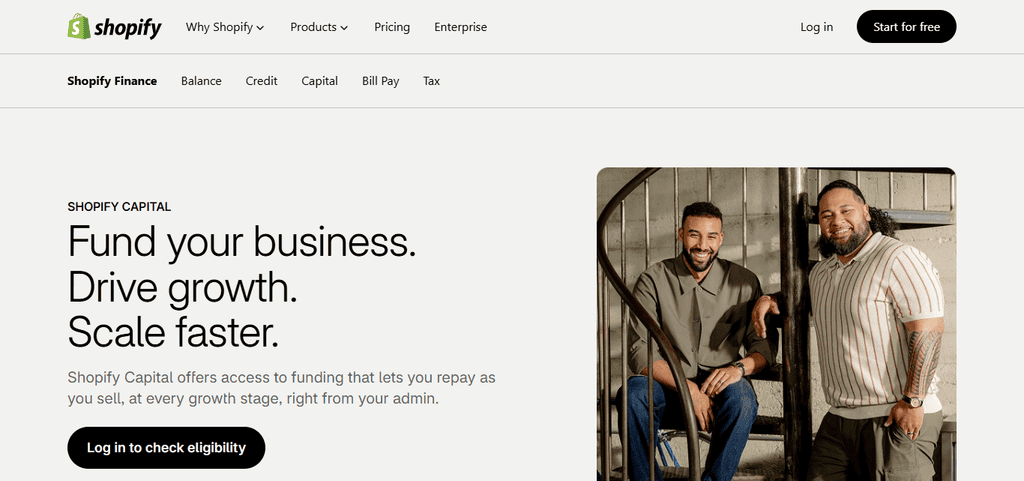
Task: Open the Tax section
Action: coord(431,81)
